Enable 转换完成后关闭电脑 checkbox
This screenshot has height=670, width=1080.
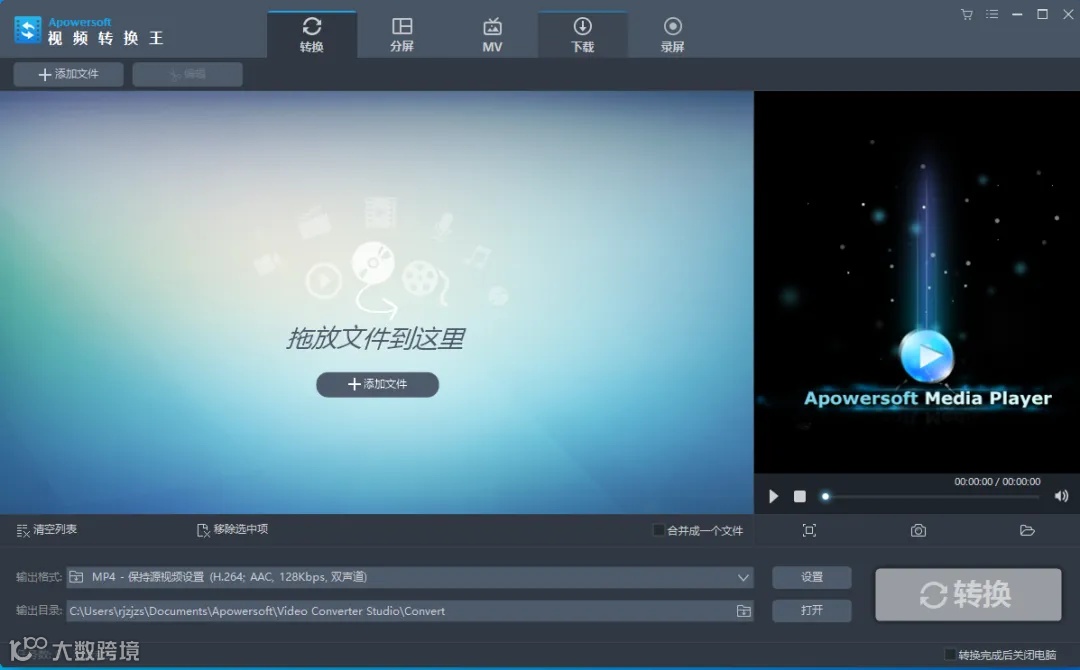(951, 655)
